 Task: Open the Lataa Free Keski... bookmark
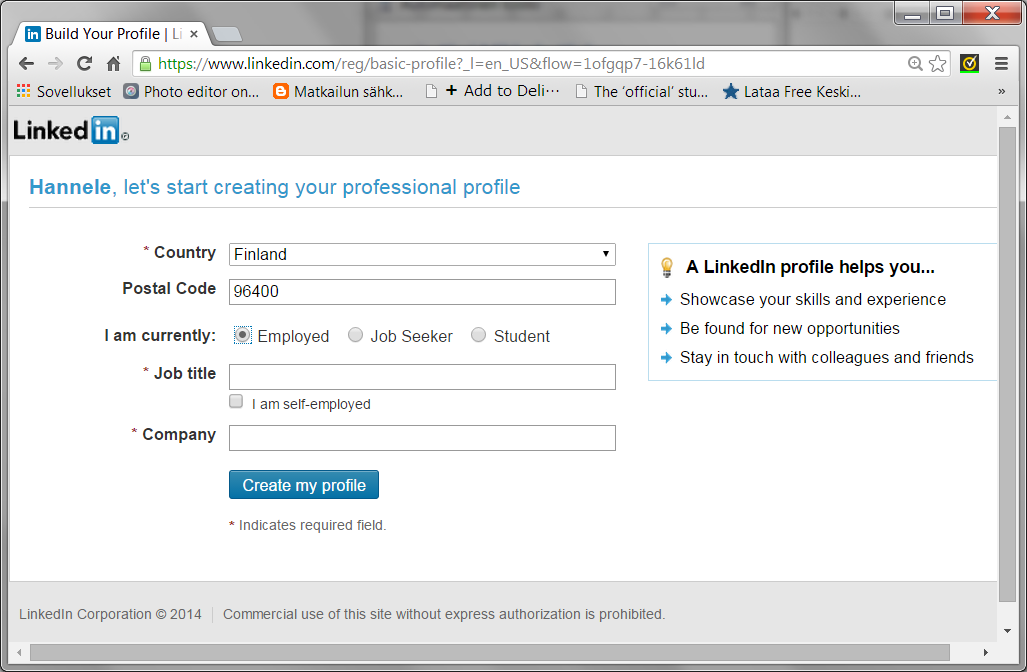click(x=791, y=92)
